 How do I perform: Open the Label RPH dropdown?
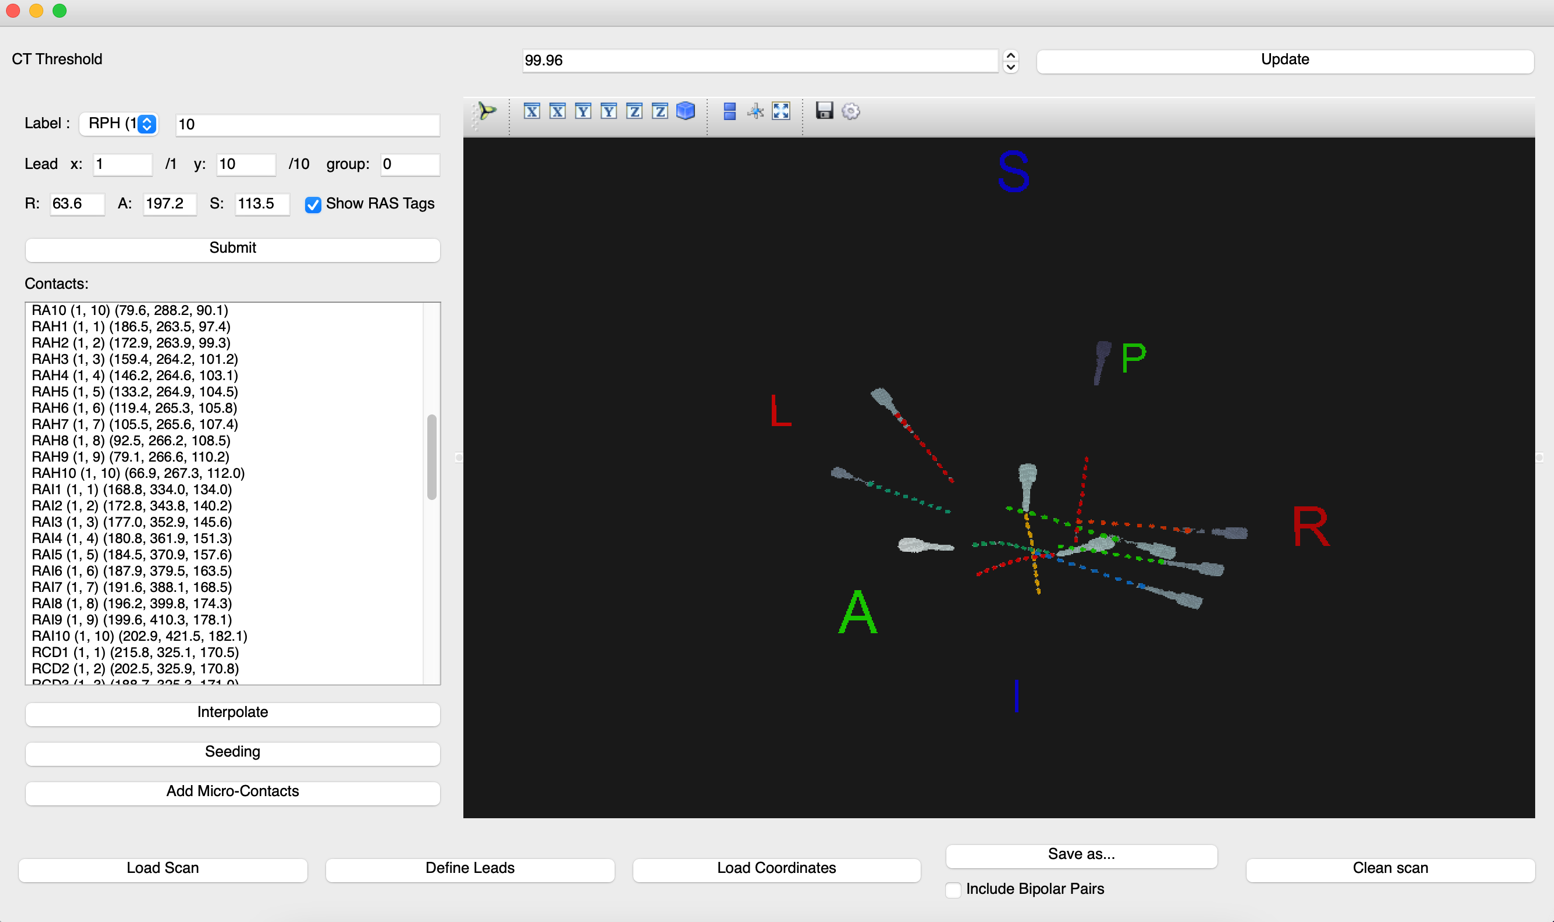118,124
